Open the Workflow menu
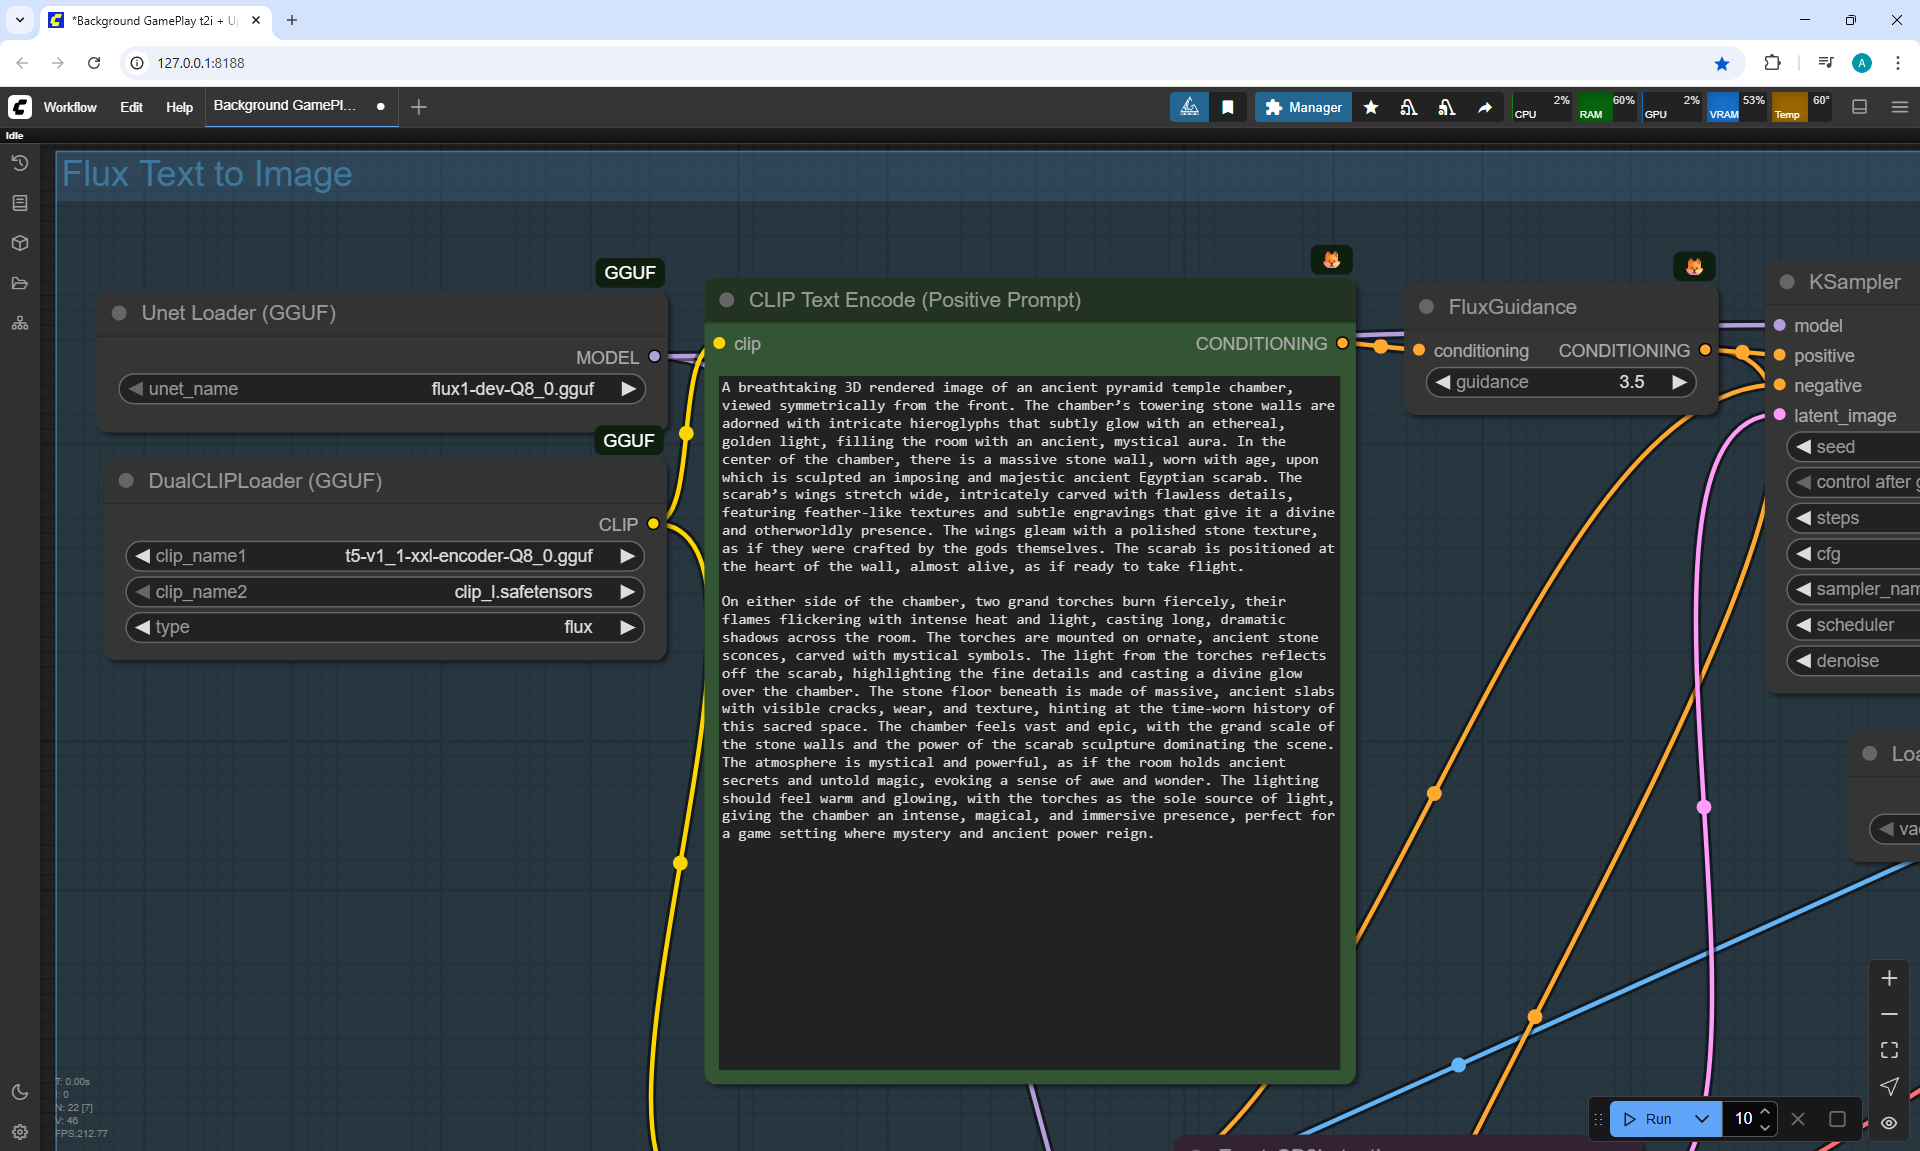 [x=70, y=107]
